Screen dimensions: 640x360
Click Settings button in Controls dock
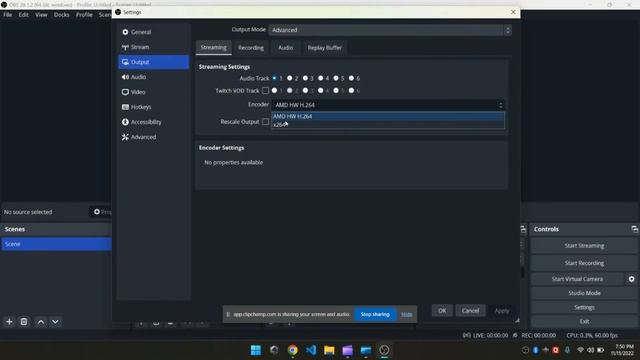584,307
